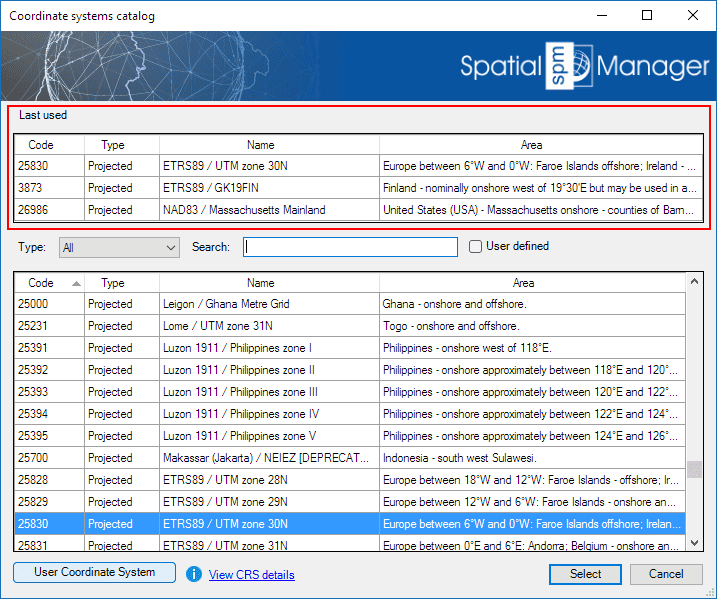Viewport: 717px width, 599px height.
Task: Click the blue info icon beside View CRS details
Action: point(194,574)
